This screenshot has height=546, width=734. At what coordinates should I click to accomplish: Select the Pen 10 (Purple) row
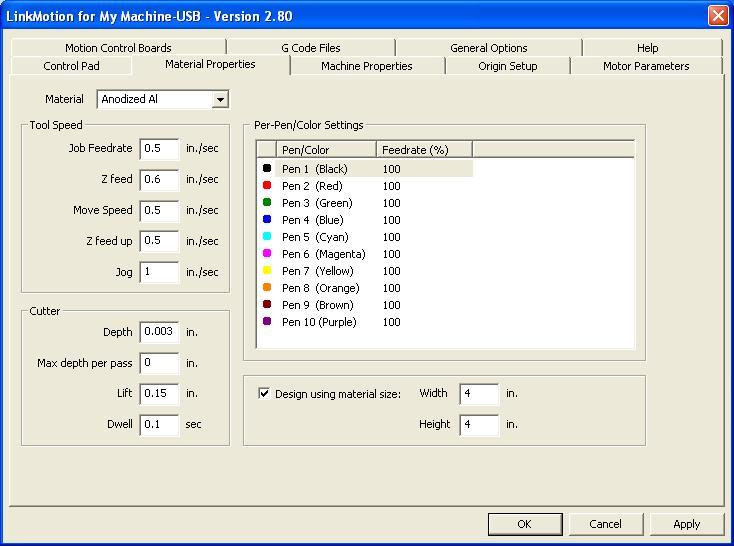pyautogui.click(x=365, y=322)
